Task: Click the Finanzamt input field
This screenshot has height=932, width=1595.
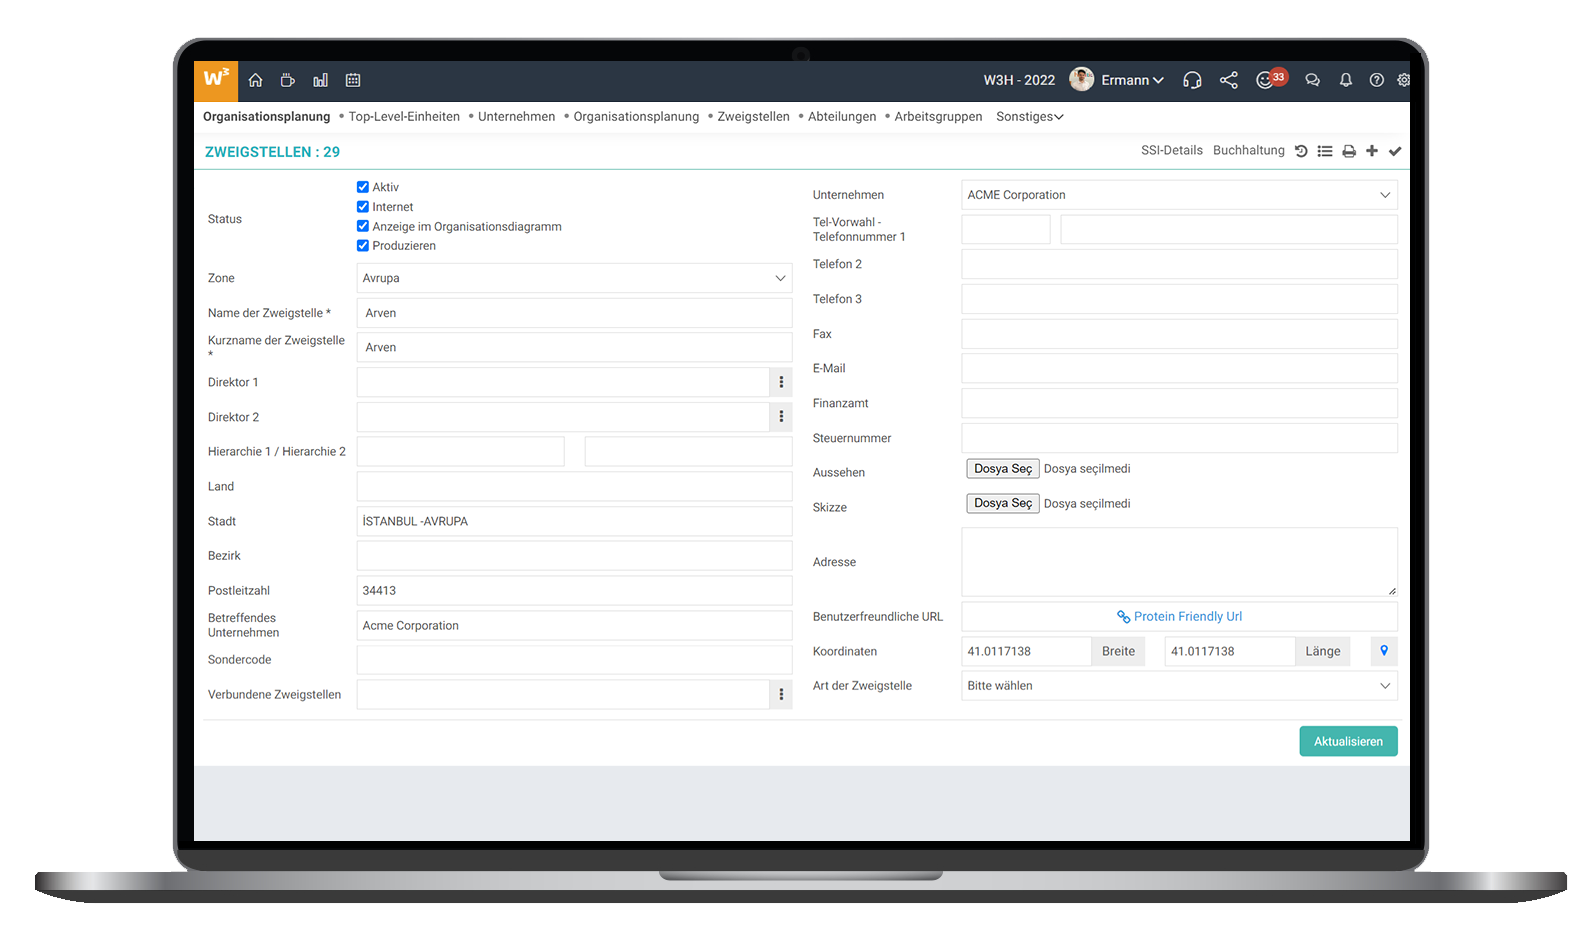Action: 1179,403
